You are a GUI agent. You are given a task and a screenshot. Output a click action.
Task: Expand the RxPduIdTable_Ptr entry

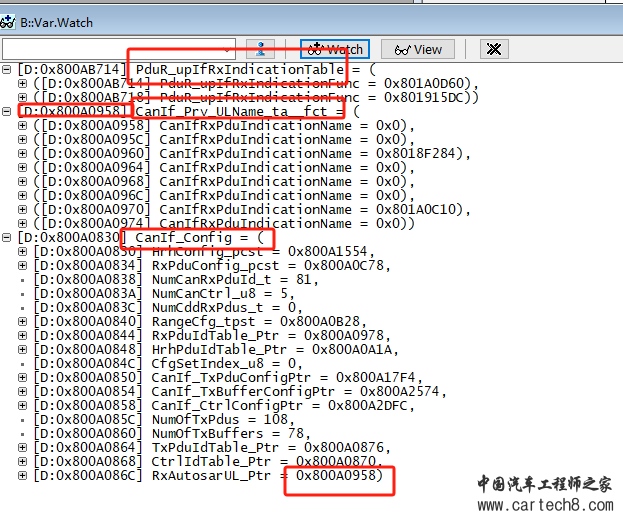pos(23,335)
